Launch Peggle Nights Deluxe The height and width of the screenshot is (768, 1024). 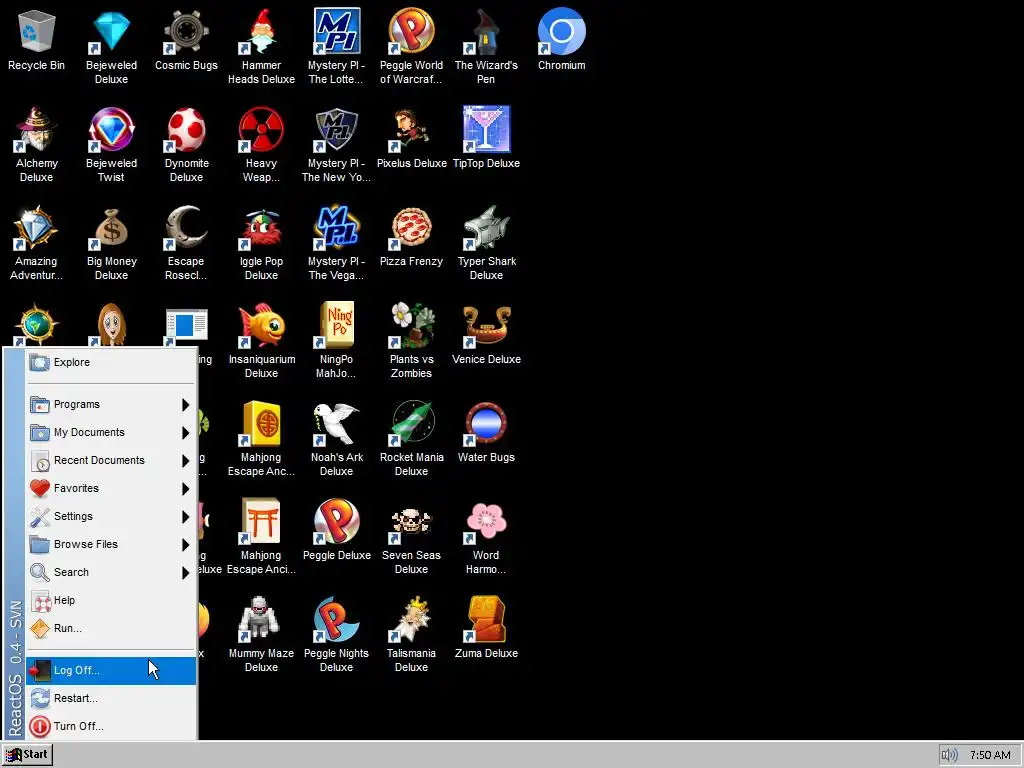[x=336, y=619]
